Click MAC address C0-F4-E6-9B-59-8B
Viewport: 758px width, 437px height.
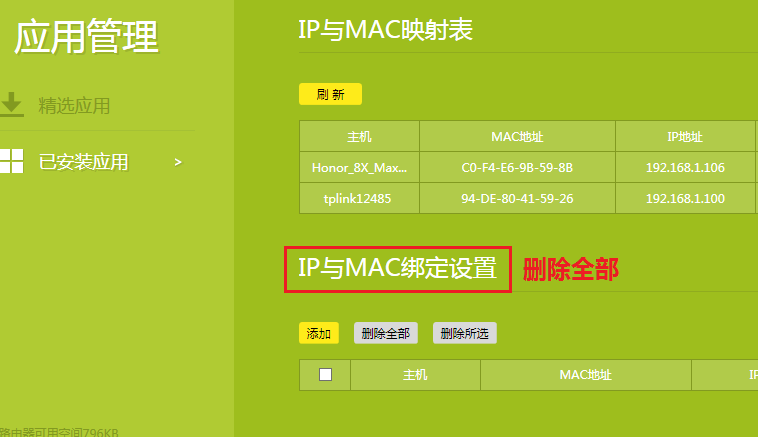[517, 167]
